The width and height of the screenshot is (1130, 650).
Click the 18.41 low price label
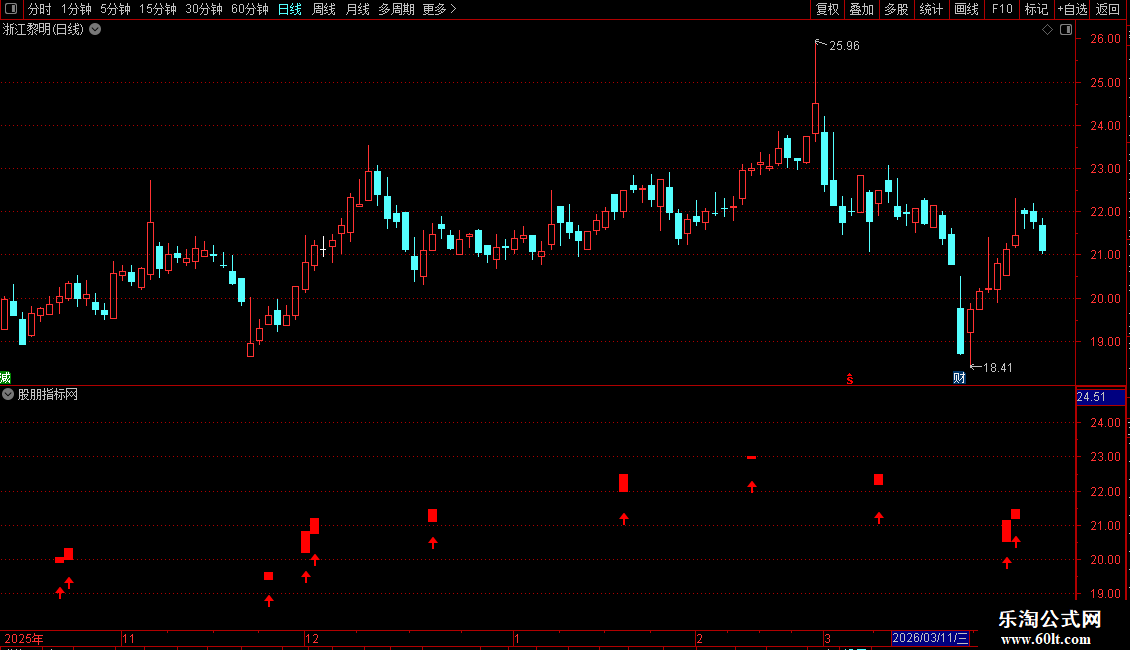(997, 368)
